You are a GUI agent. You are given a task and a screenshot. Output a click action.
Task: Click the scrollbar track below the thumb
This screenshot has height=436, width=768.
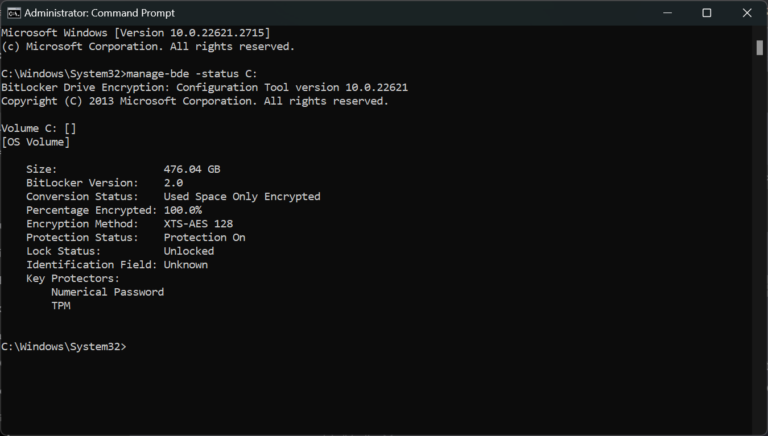(x=759, y=245)
